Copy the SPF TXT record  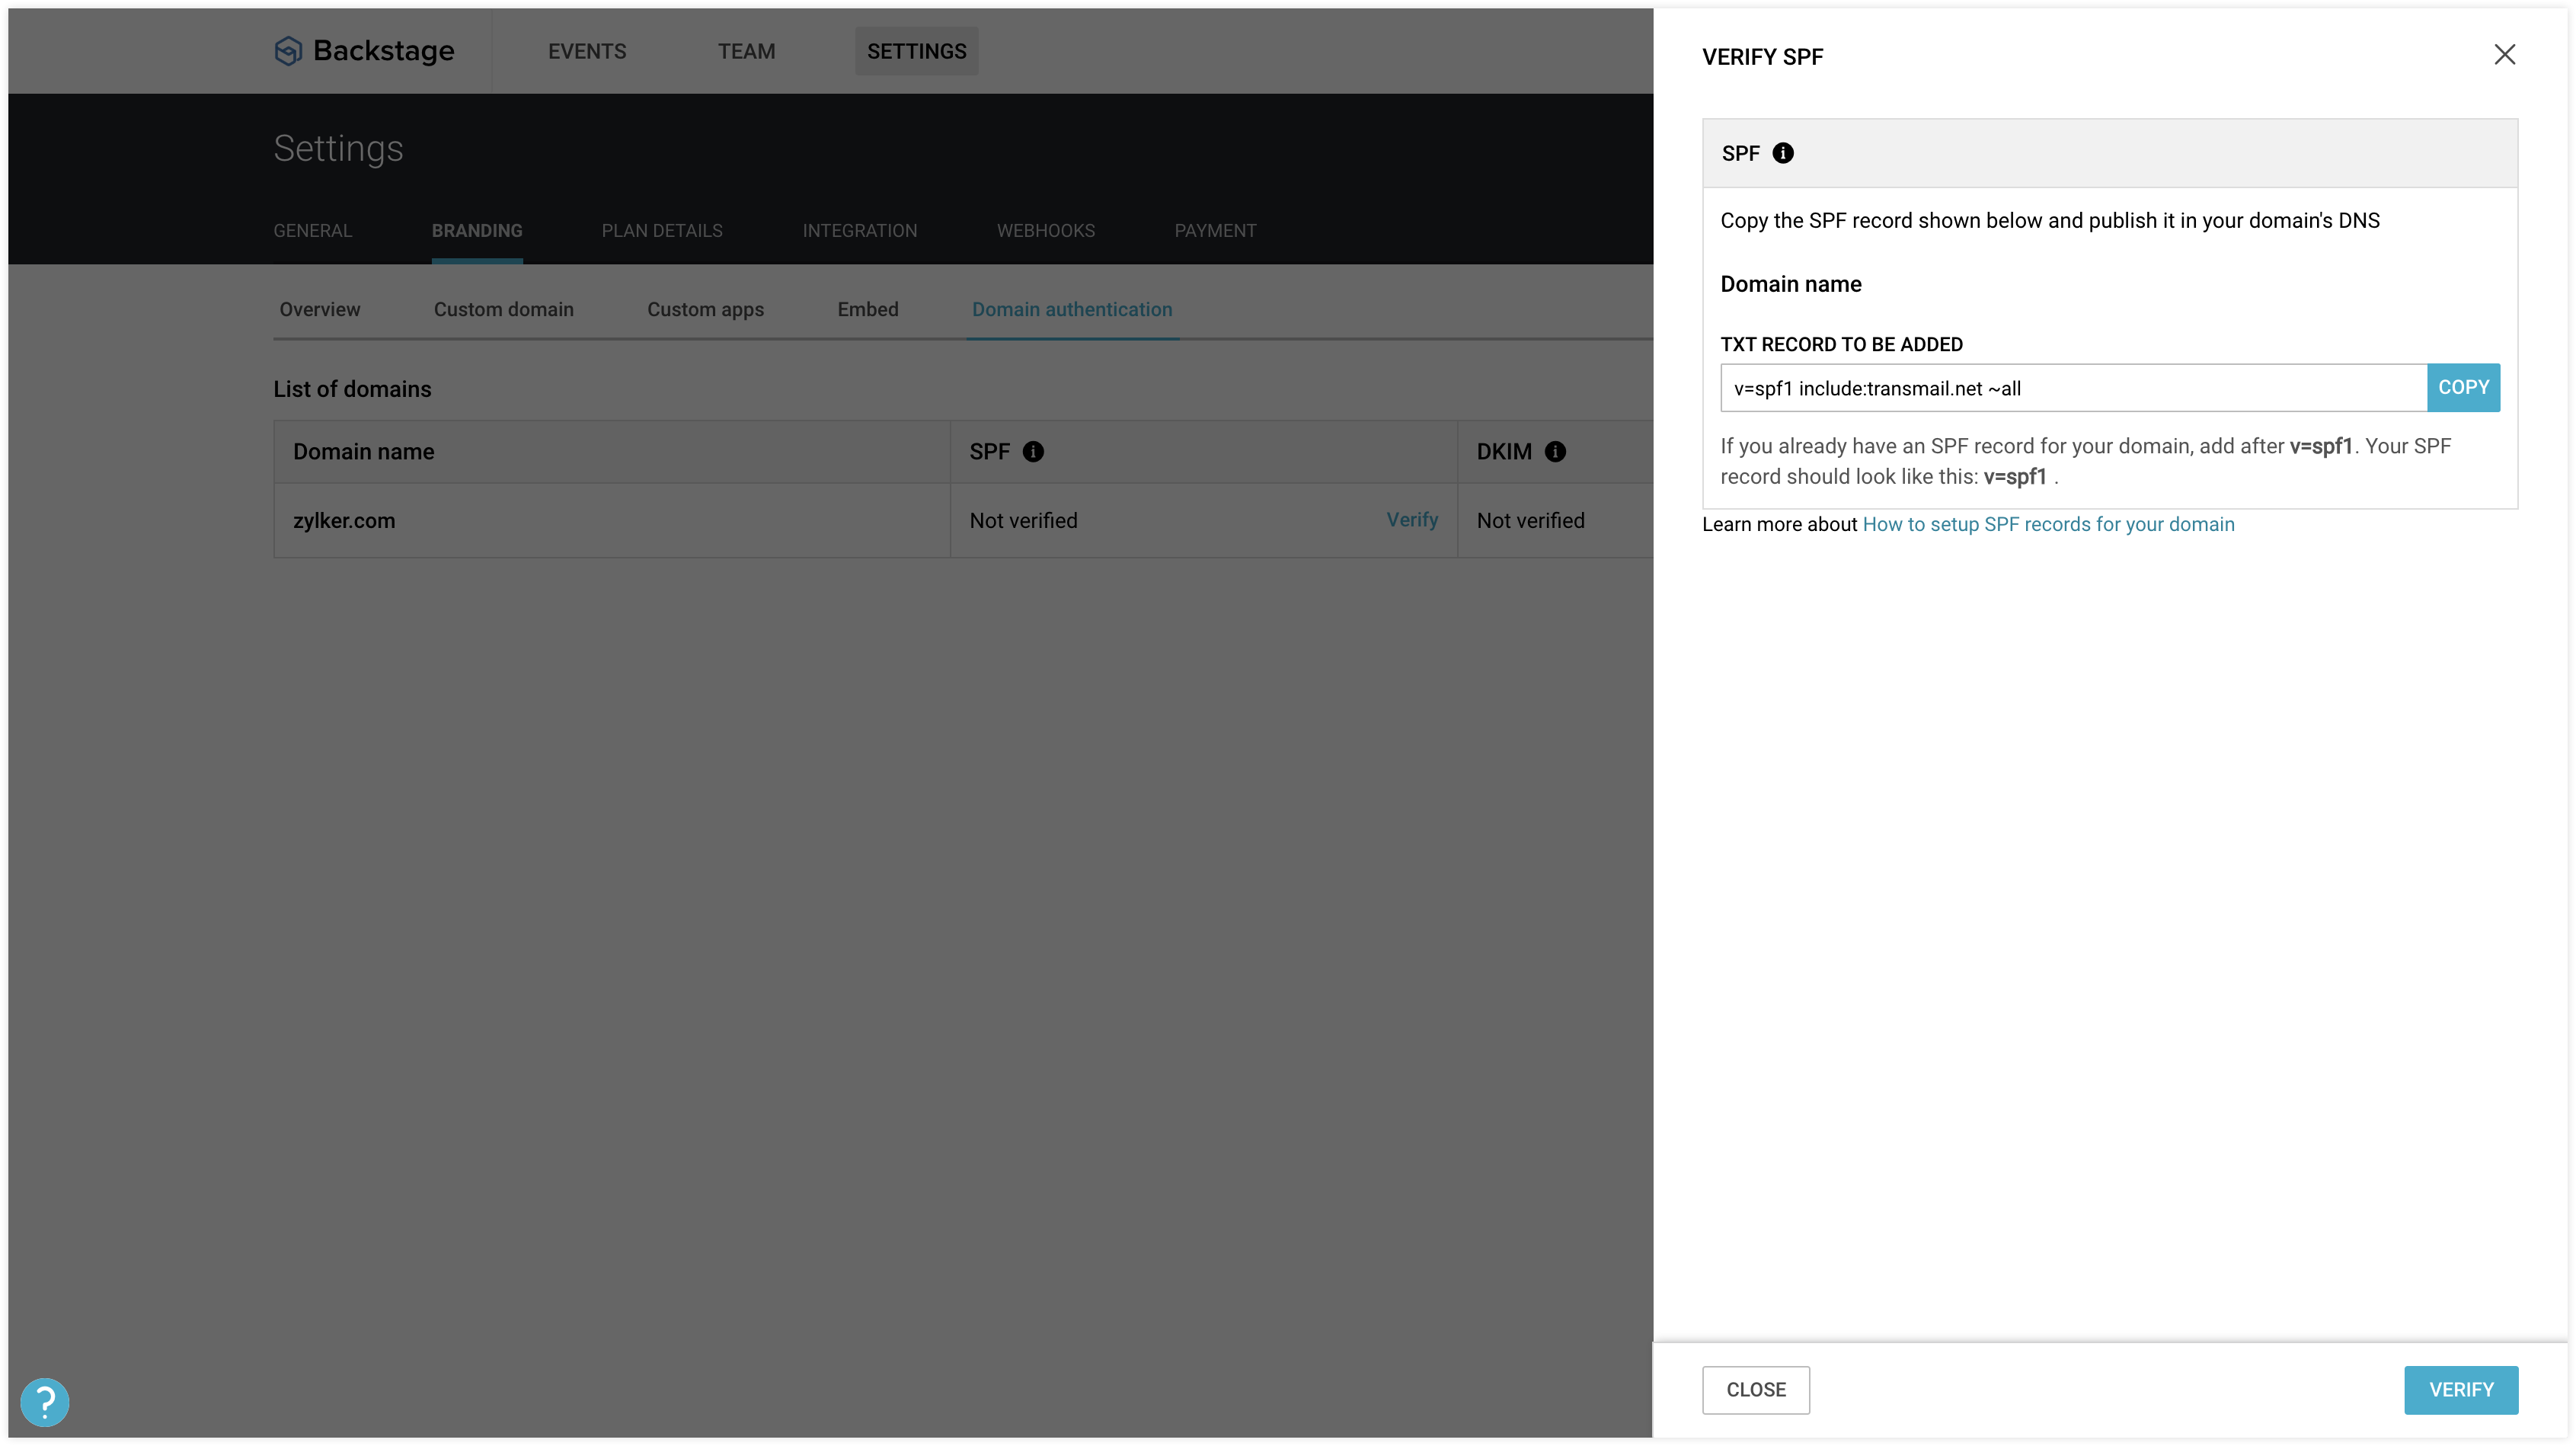[x=2463, y=388]
